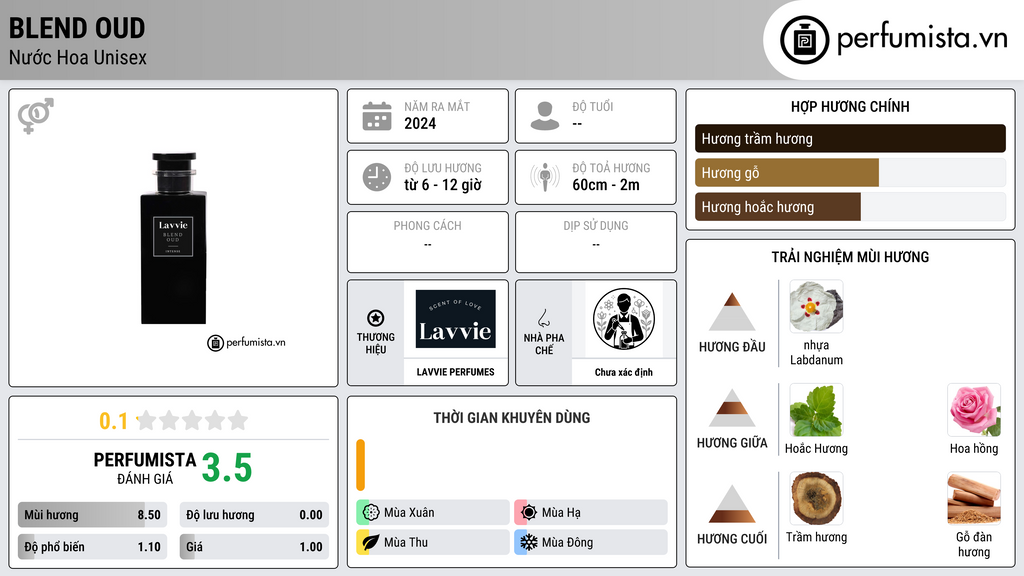Image resolution: width=1024 pixels, height=576 pixels.
Task: Click the nhựa Labdanum note image
Action: pos(816,306)
